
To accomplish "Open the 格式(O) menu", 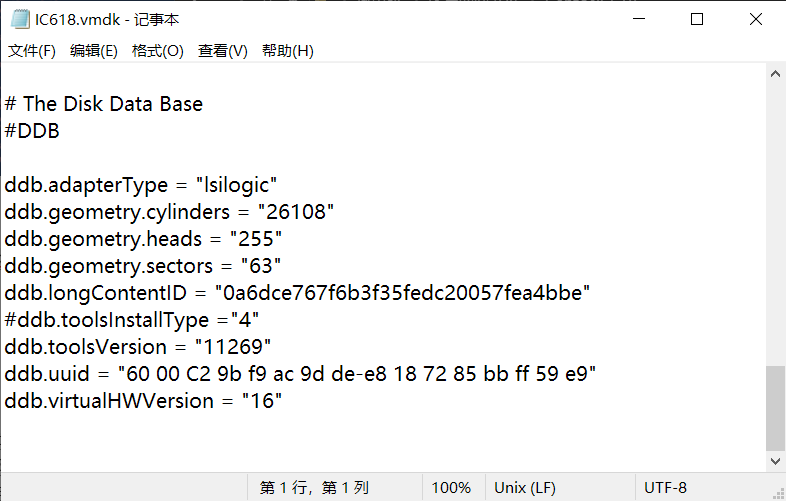I will [x=158, y=51].
